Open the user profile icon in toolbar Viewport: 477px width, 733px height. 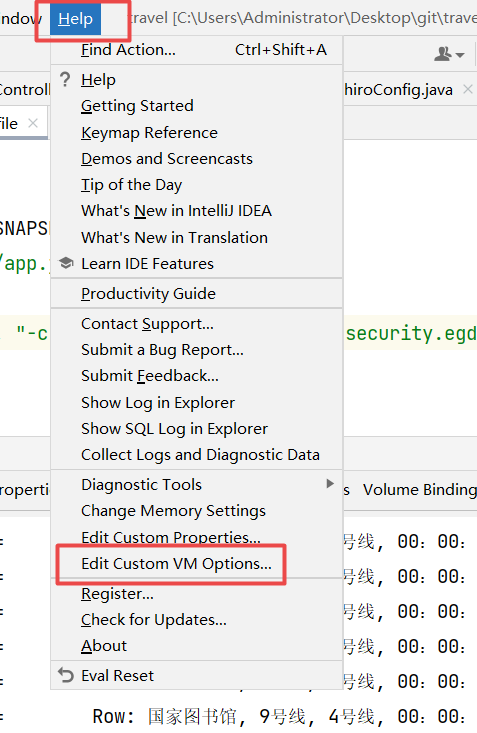[x=442, y=54]
